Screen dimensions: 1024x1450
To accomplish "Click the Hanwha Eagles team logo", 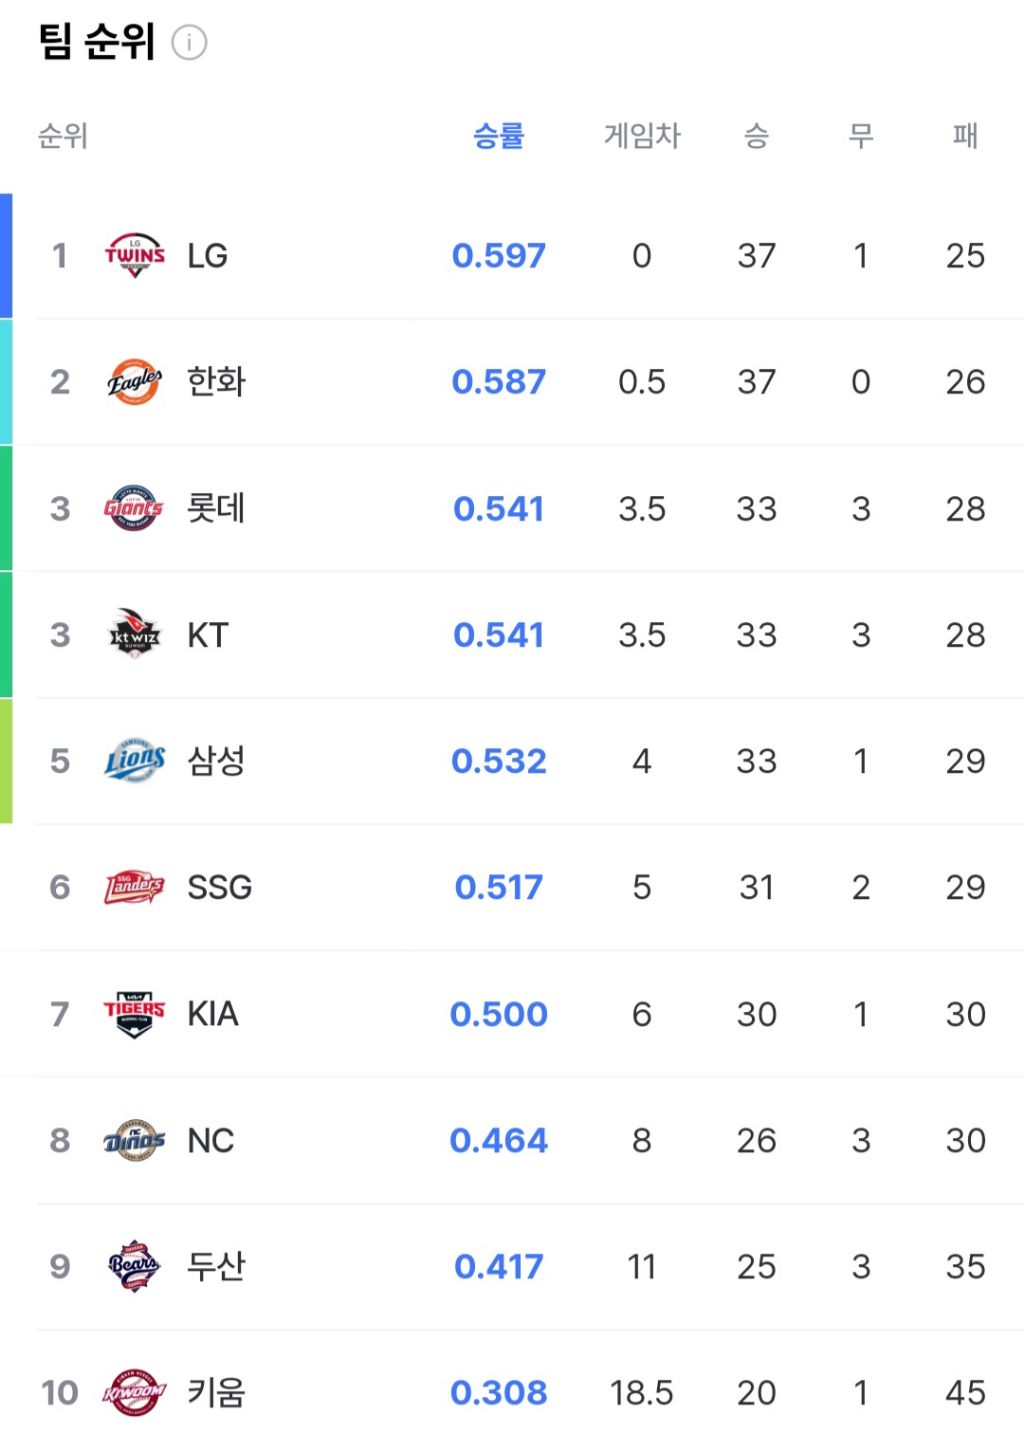I will pyautogui.click(x=134, y=382).
